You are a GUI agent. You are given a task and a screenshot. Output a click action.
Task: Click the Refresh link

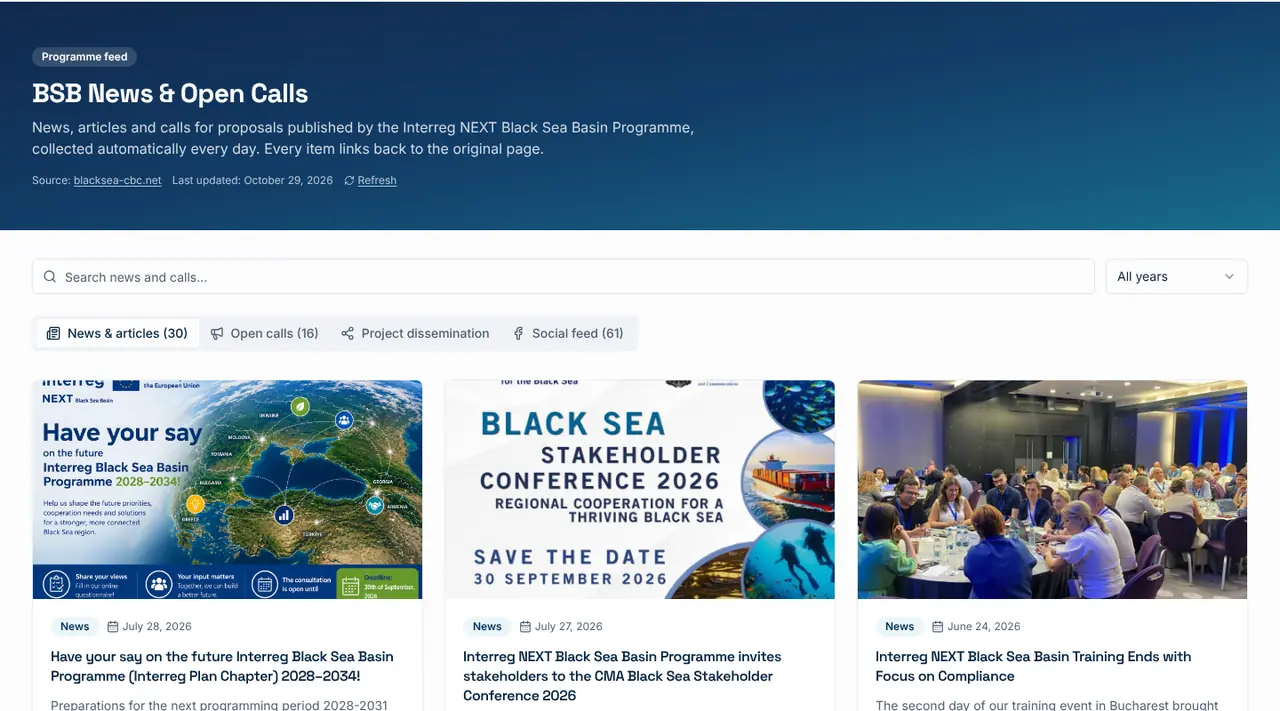pyautogui.click(x=377, y=181)
